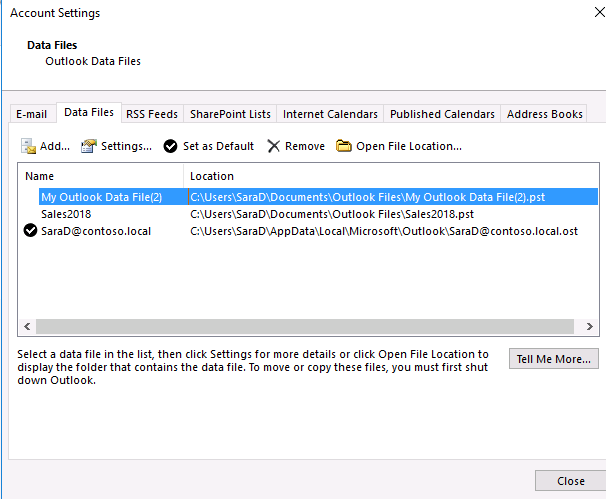This screenshot has height=499, width=606.
Task: Switch to the E-mail tab
Action: (31, 114)
